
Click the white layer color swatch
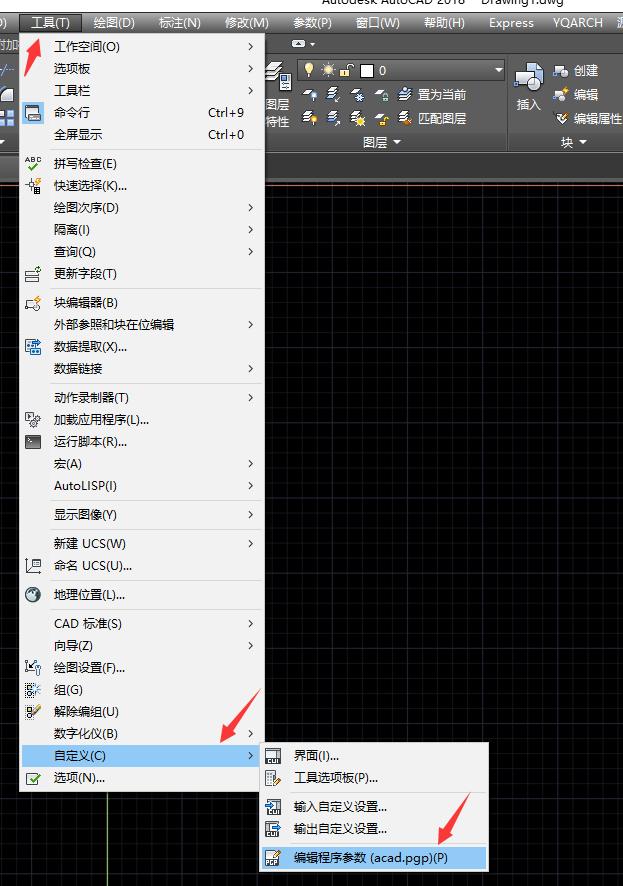367,71
